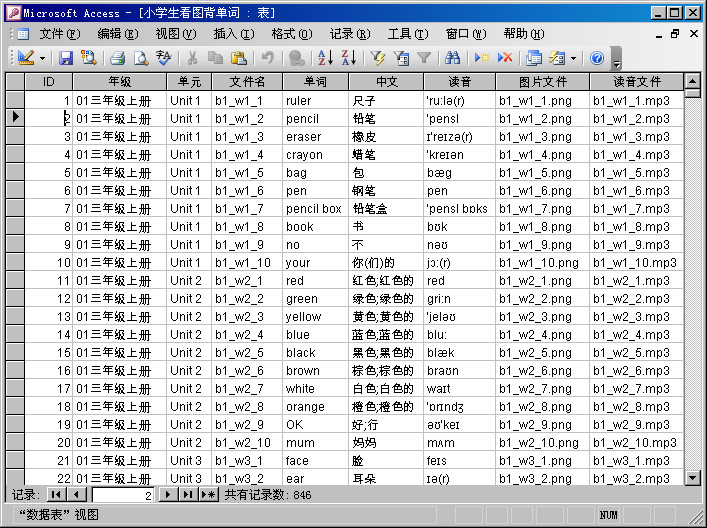Open the 编辑(E) menu
Screen dimensions: 707x528
point(118,34)
